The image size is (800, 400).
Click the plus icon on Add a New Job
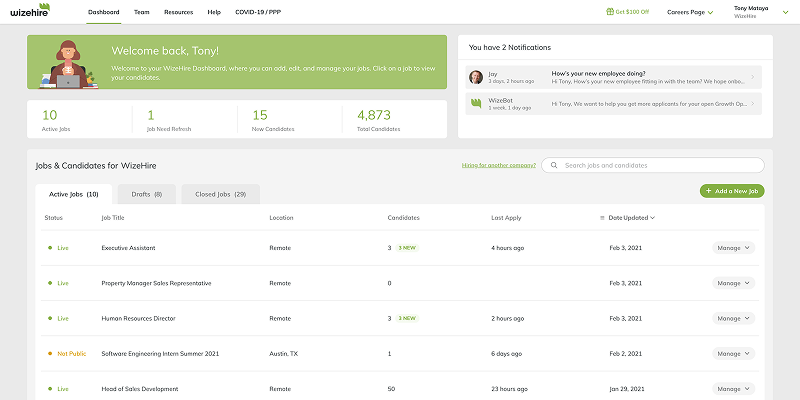click(x=708, y=191)
